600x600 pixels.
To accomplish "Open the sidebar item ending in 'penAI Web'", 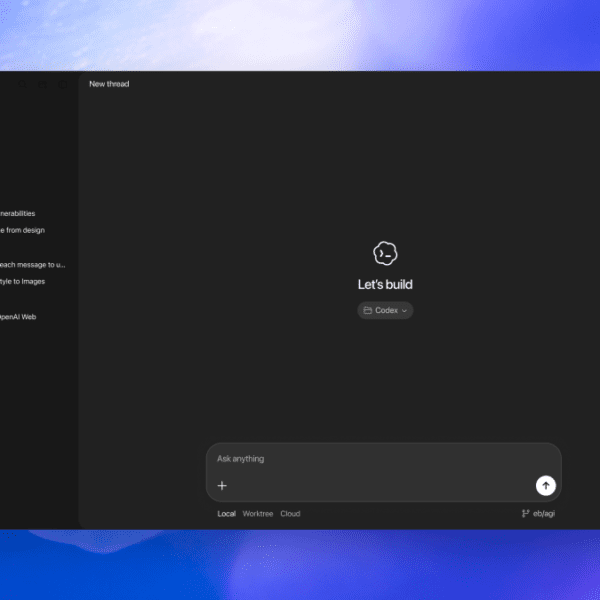I will point(18,317).
